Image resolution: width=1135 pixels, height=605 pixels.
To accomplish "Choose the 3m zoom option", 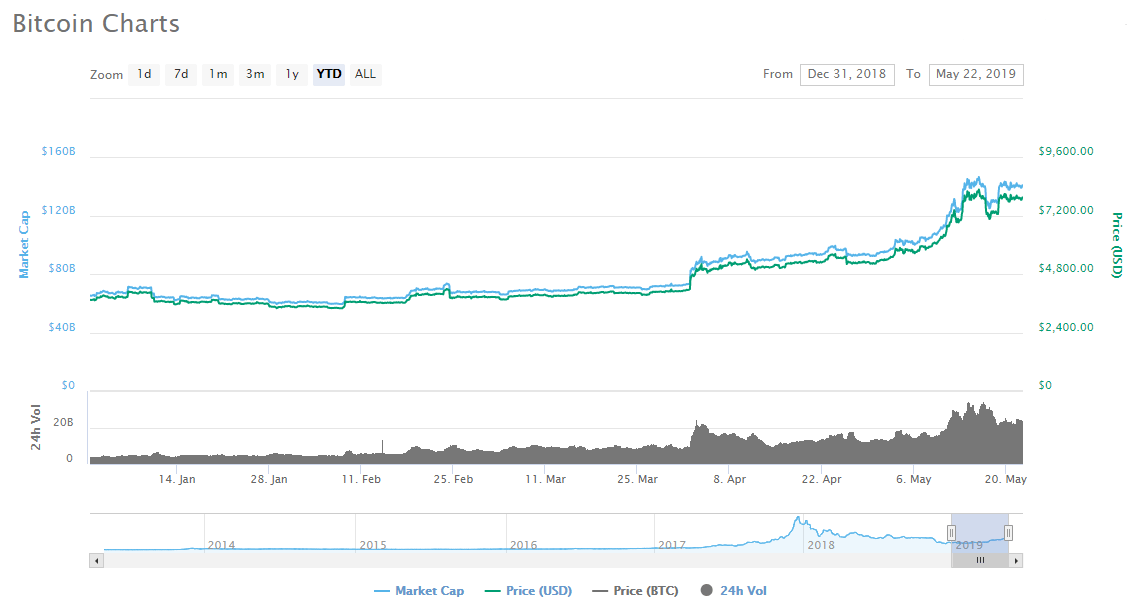I will coord(255,74).
